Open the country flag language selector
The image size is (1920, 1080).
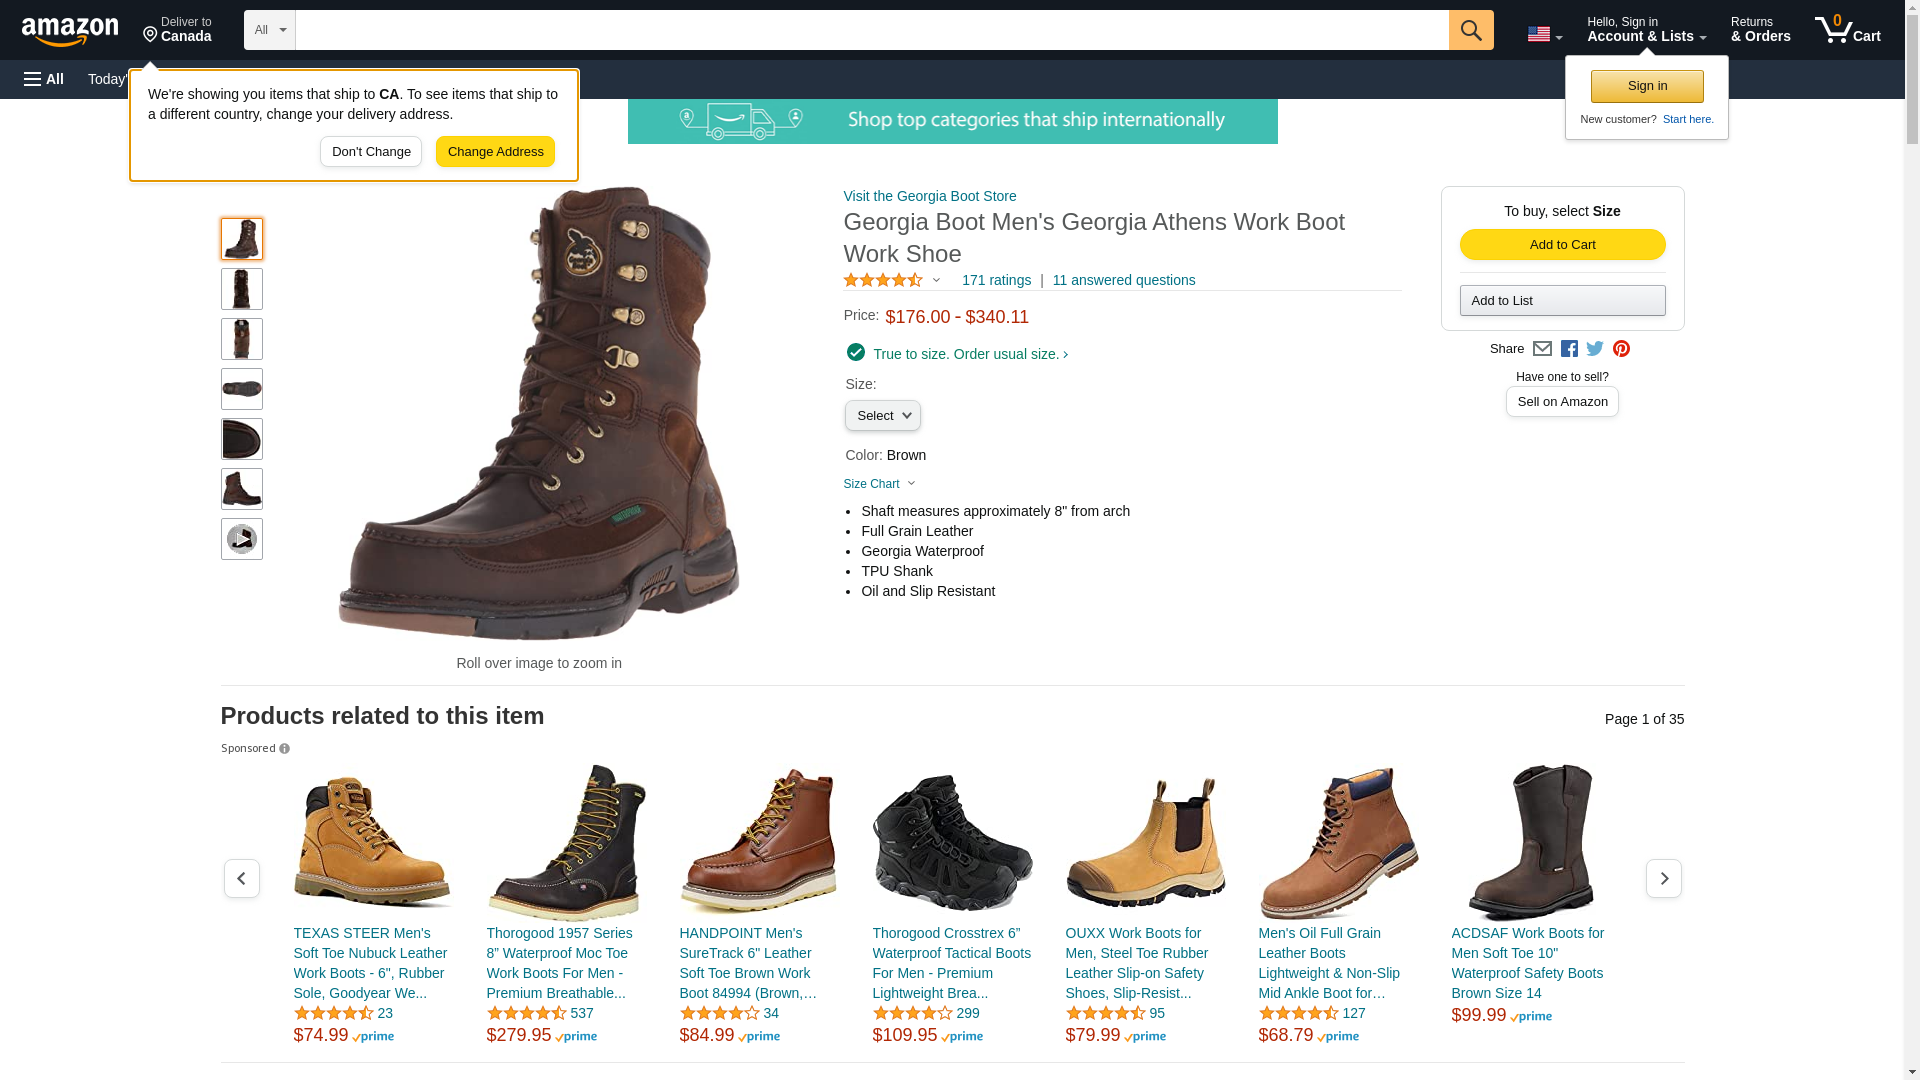[x=1545, y=34]
